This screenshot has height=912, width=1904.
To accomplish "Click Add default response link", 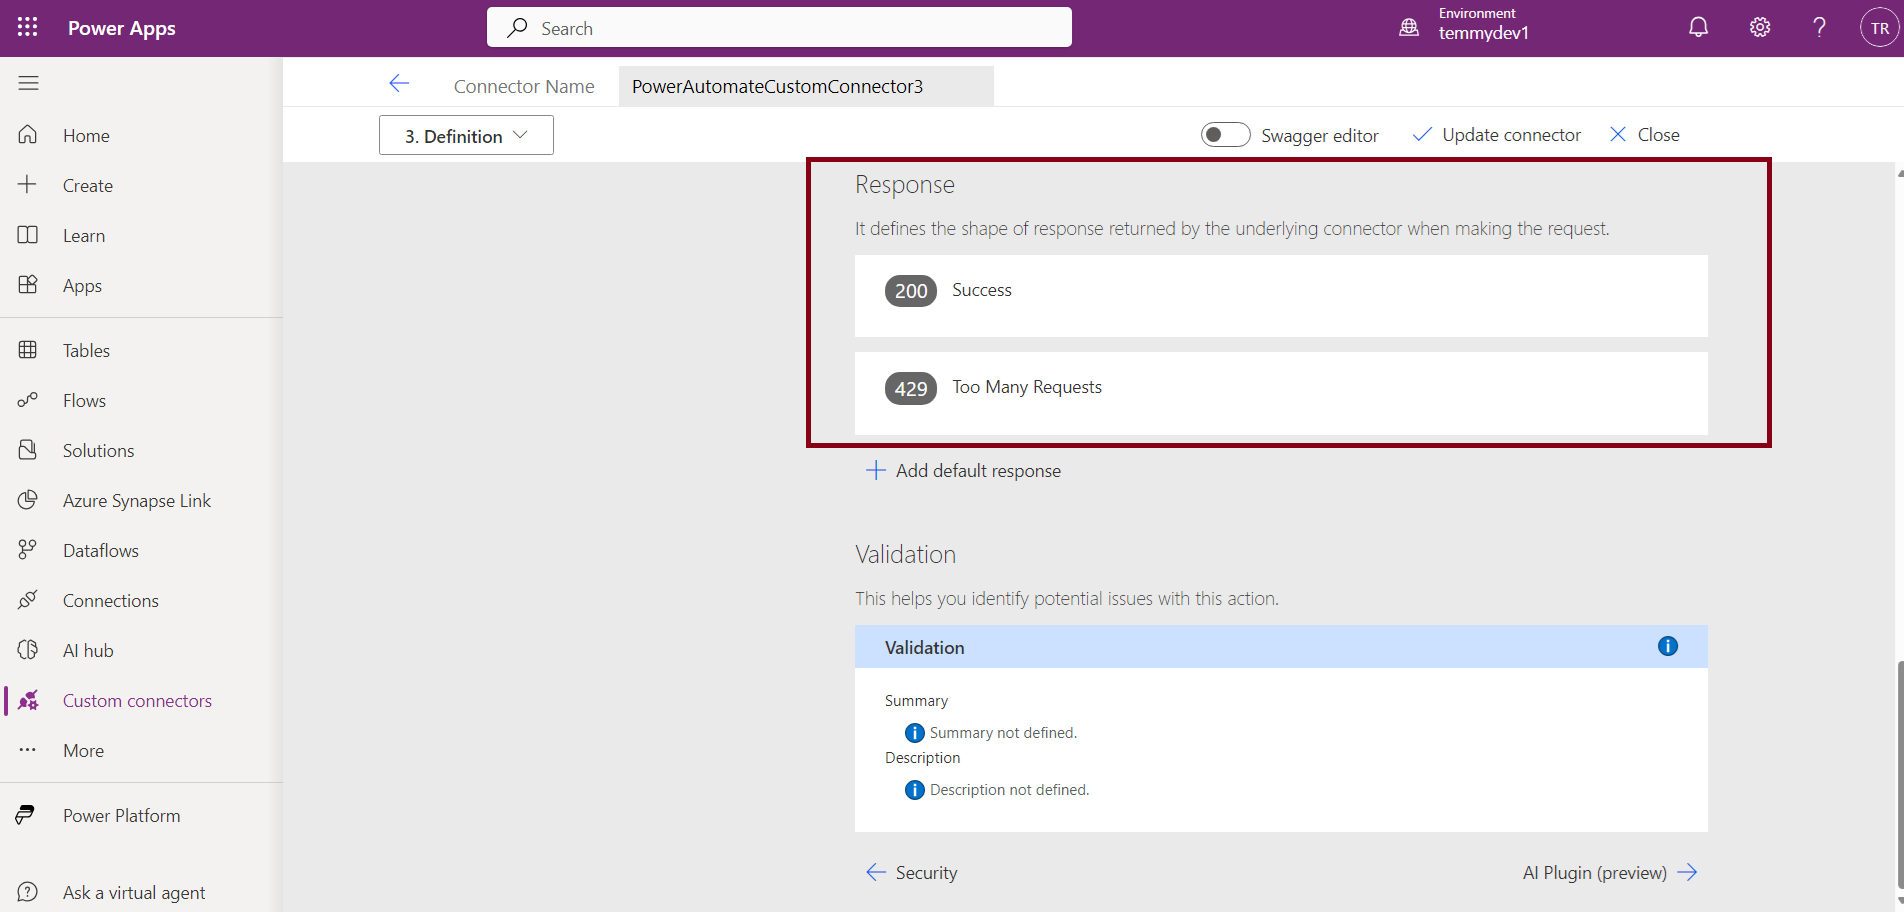I will (963, 470).
